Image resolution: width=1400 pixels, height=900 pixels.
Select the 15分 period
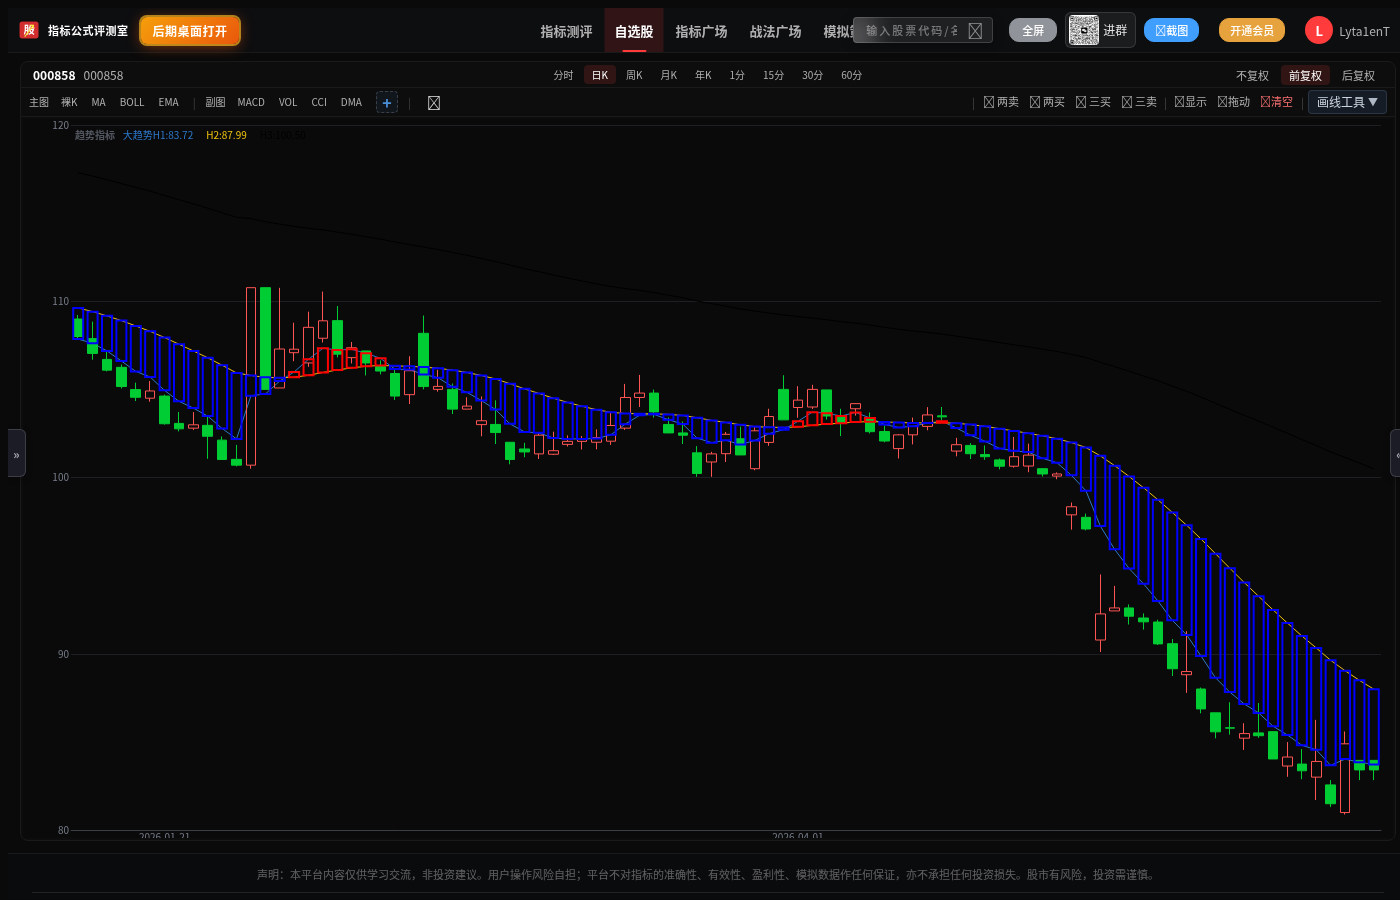tap(773, 75)
